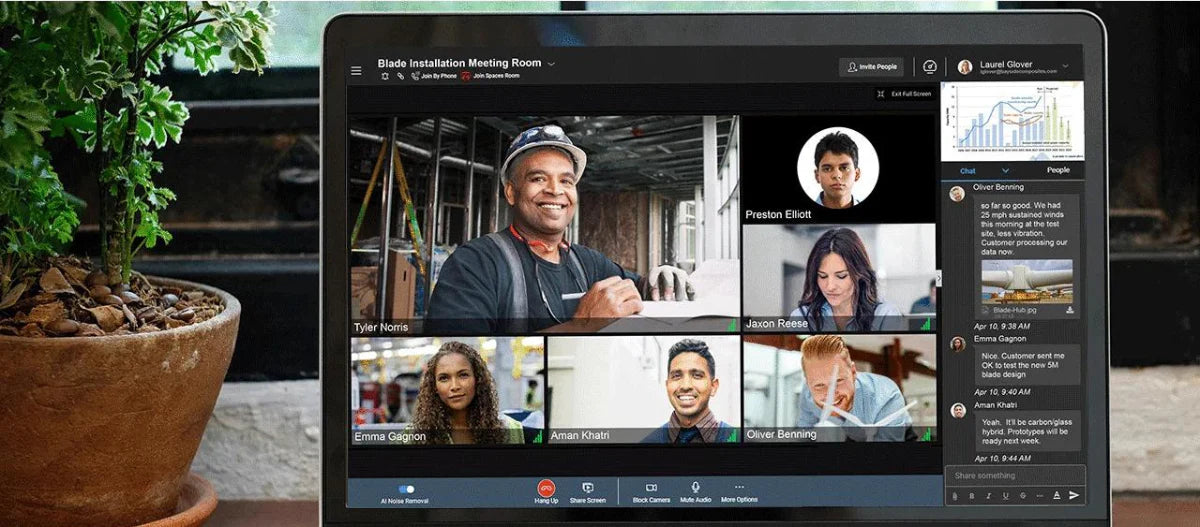The width and height of the screenshot is (1200, 527).
Task: Click the Invite People button
Action: coord(871,67)
